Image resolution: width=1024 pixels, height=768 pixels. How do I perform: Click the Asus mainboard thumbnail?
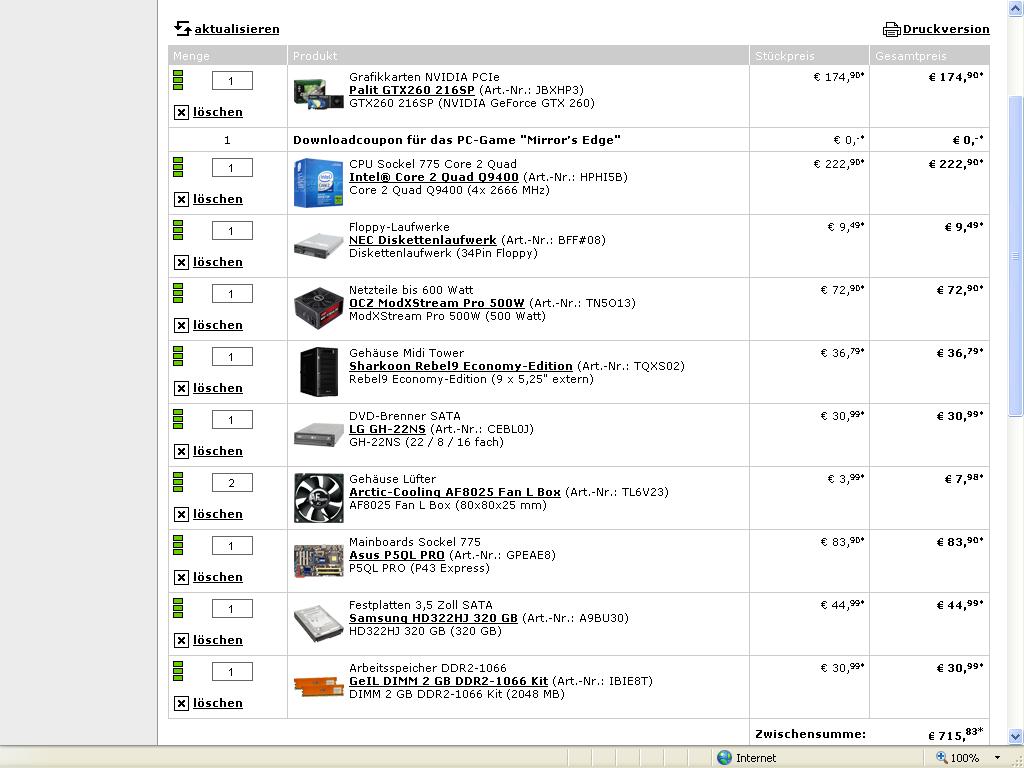[319, 561]
